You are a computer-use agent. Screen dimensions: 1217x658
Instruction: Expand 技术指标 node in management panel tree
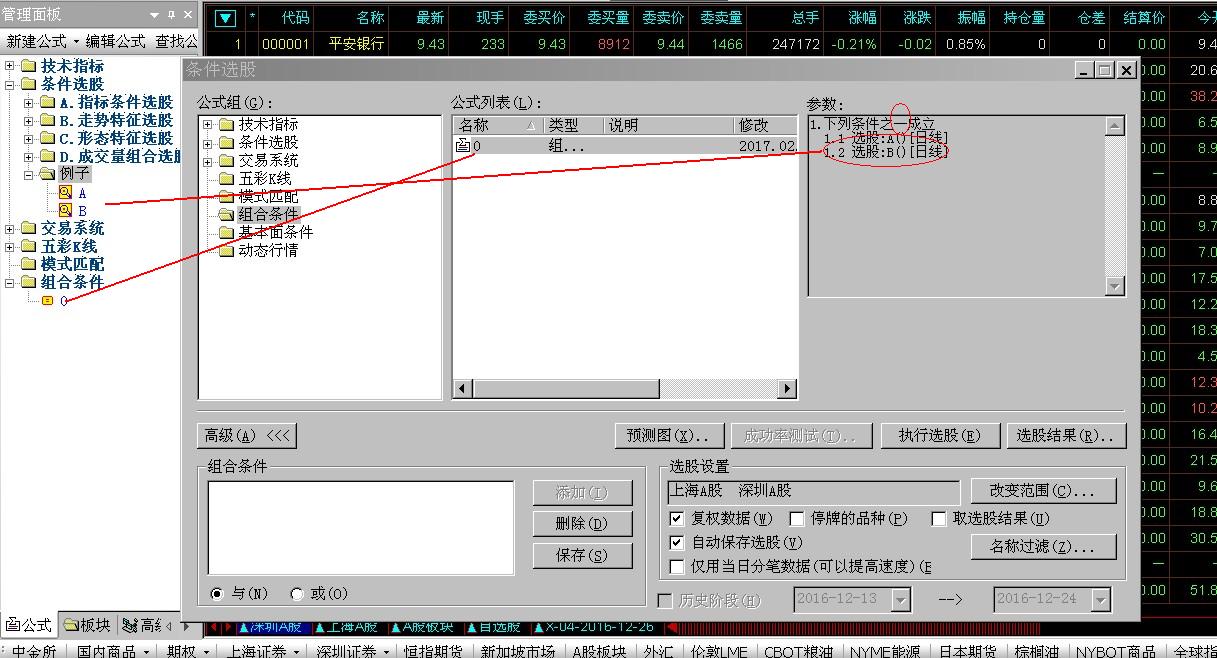pyautogui.click(x=10, y=66)
